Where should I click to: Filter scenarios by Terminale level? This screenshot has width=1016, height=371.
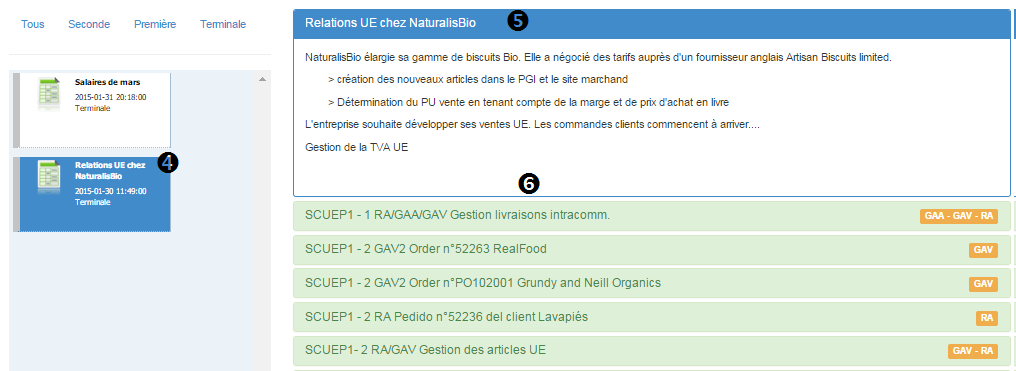coord(223,25)
